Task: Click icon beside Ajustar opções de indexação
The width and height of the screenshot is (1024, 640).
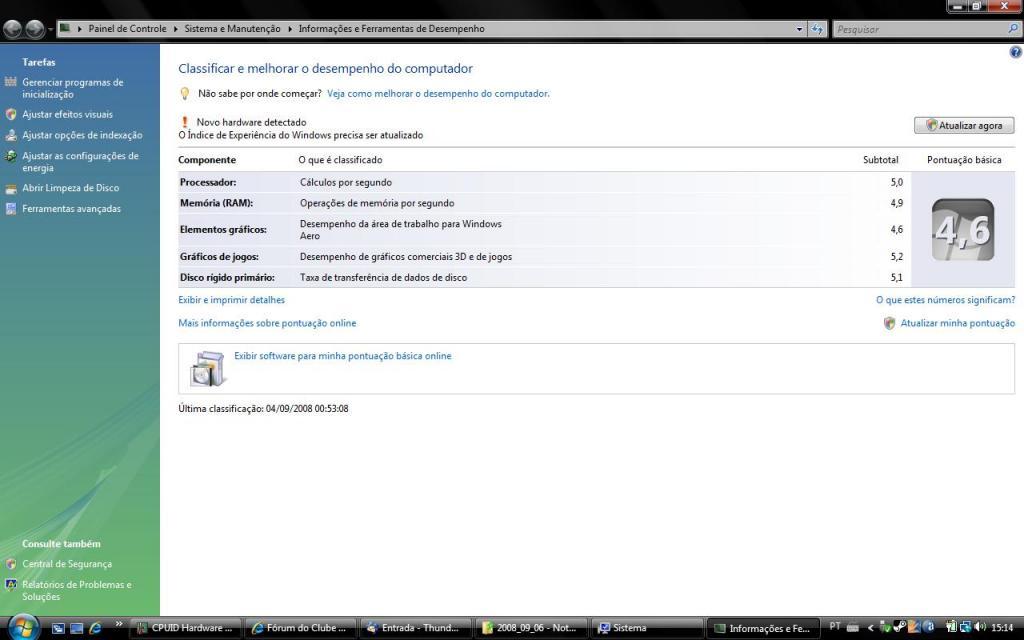Action: 10,135
